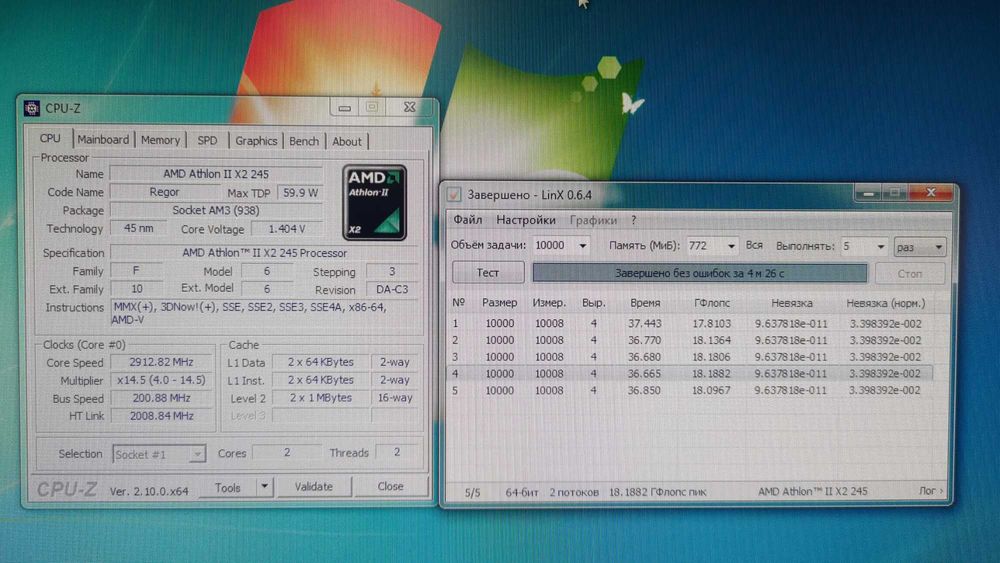Image resolution: width=1000 pixels, height=563 pixels.
Task: Open the Графики menu in LinX
Action: (593, 221)
